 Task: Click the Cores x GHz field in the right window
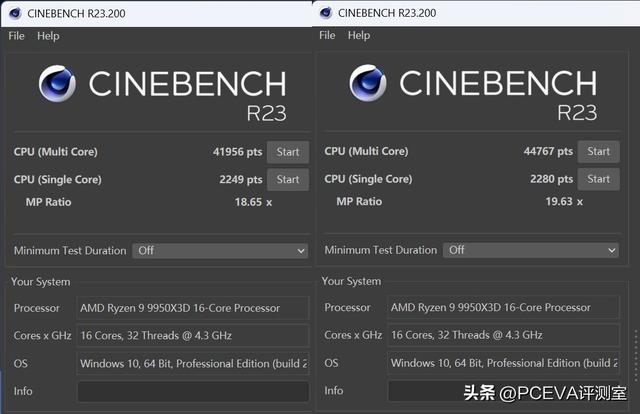pos(503,335)
